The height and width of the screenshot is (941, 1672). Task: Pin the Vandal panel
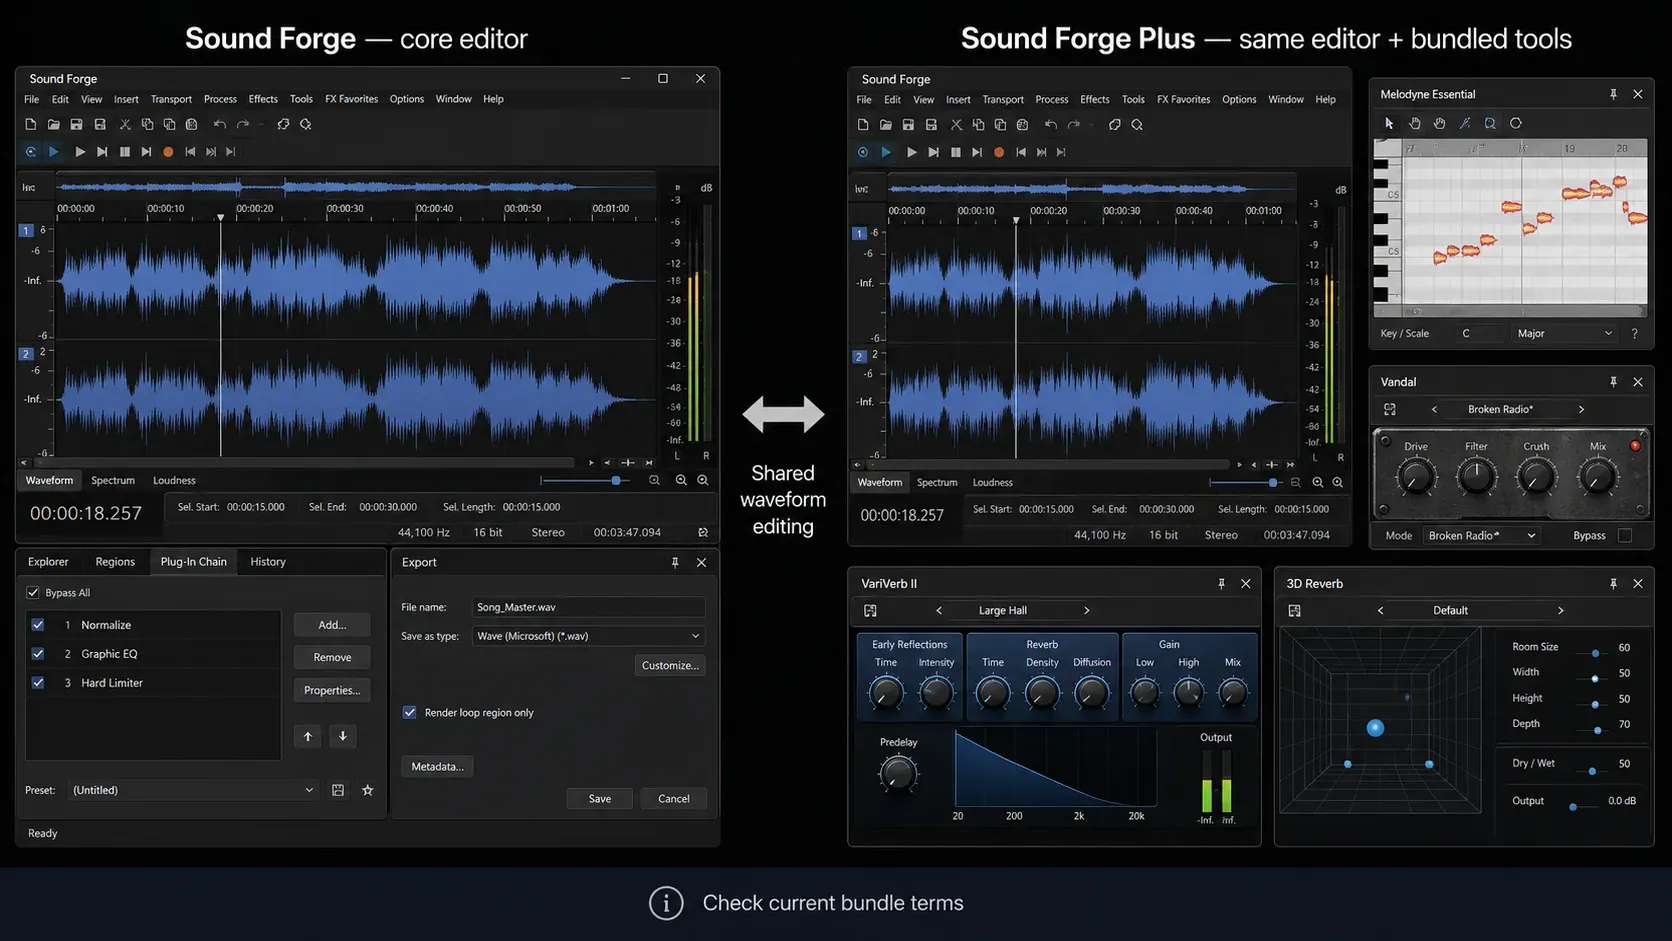[1613, 382]
